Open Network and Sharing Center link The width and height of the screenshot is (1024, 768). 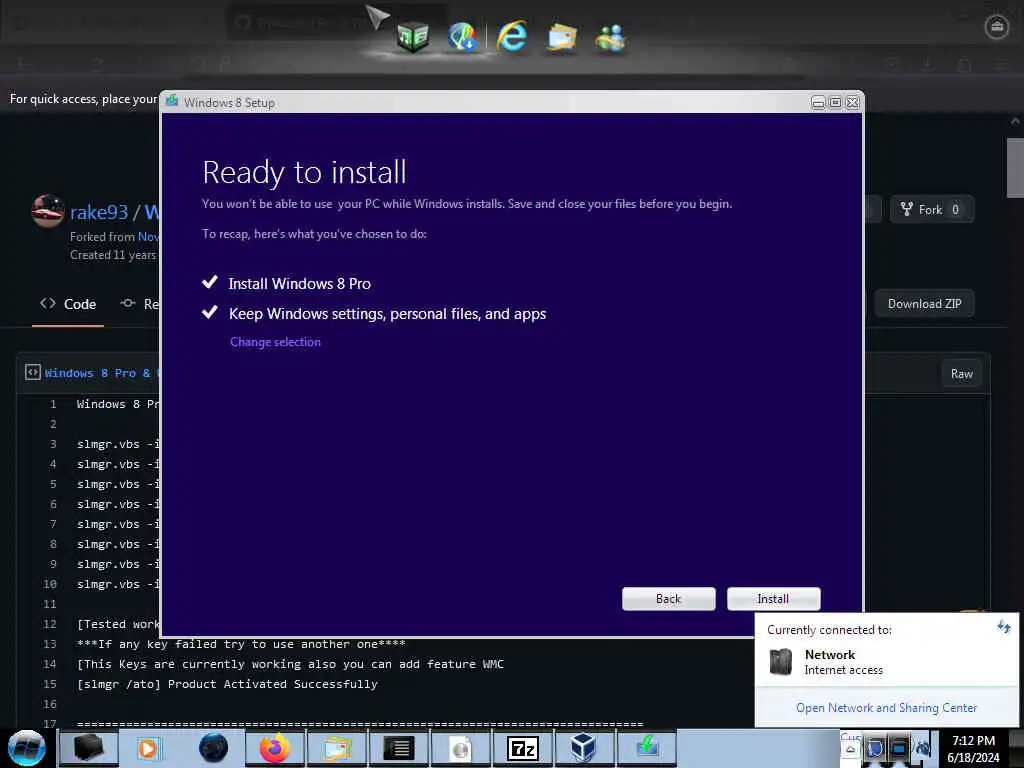pos(886,707)
